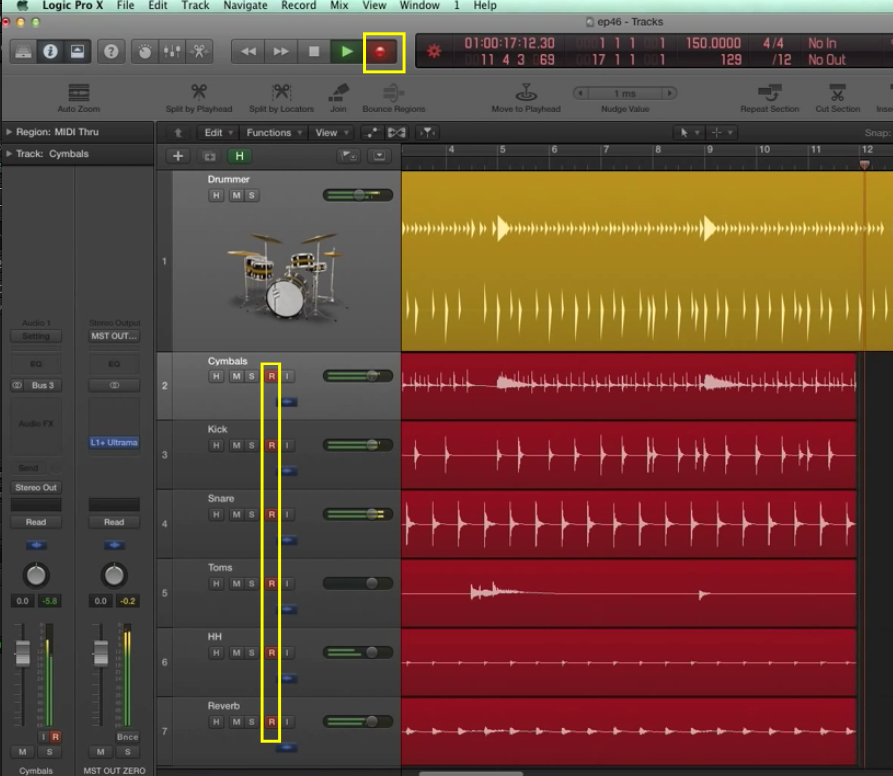
Task: Toggle input monitoring on HH track
Action: [x=287, y=653]
